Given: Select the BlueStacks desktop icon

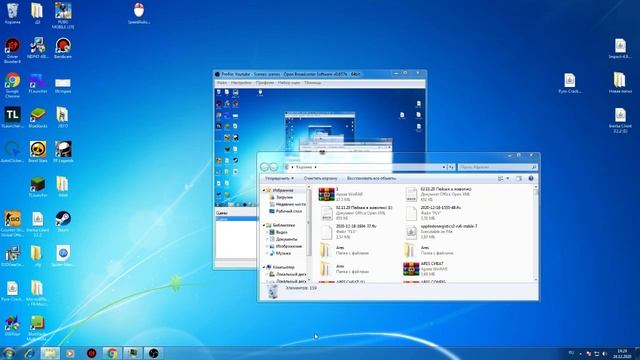Looking at the screenshot, I should pos(38,118).
